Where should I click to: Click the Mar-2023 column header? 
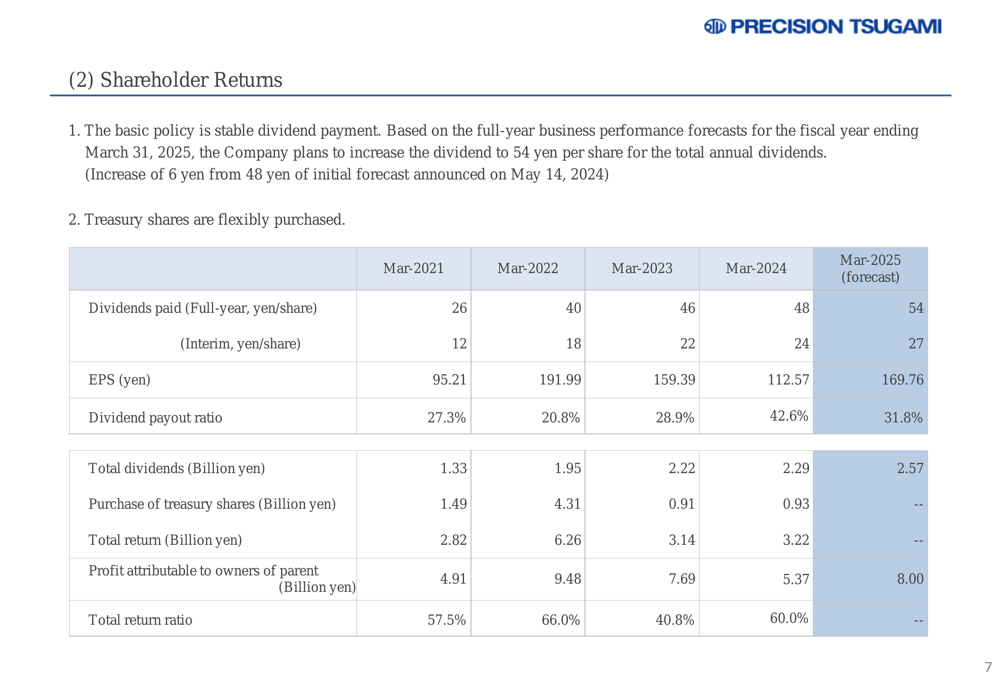pos(641,269)
